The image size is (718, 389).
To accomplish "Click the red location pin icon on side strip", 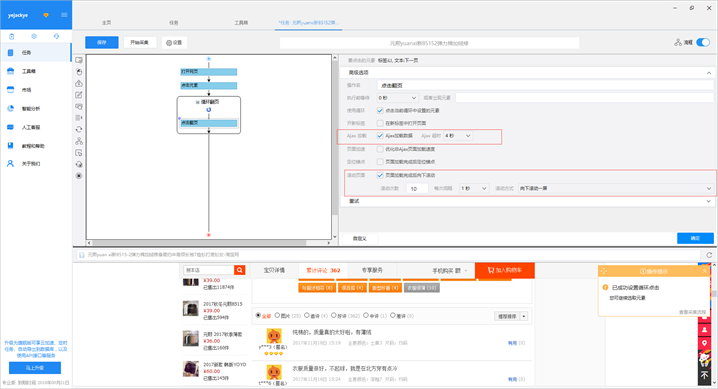I will (x=704, y=343).
